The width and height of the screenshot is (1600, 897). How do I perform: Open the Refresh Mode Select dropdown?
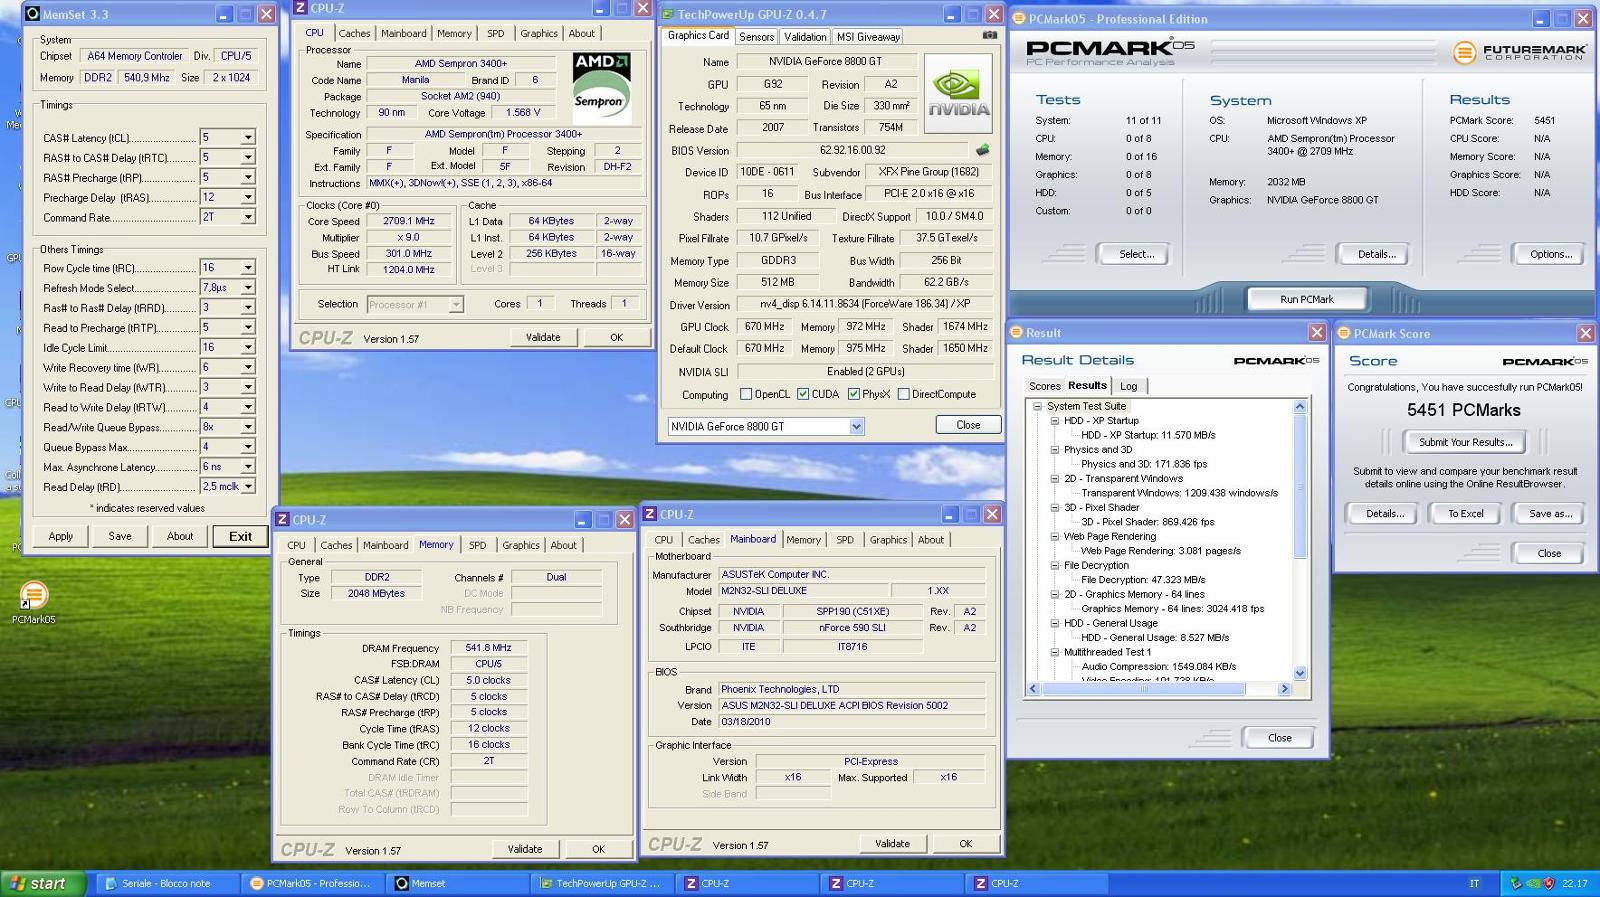[x=247, y=288]
